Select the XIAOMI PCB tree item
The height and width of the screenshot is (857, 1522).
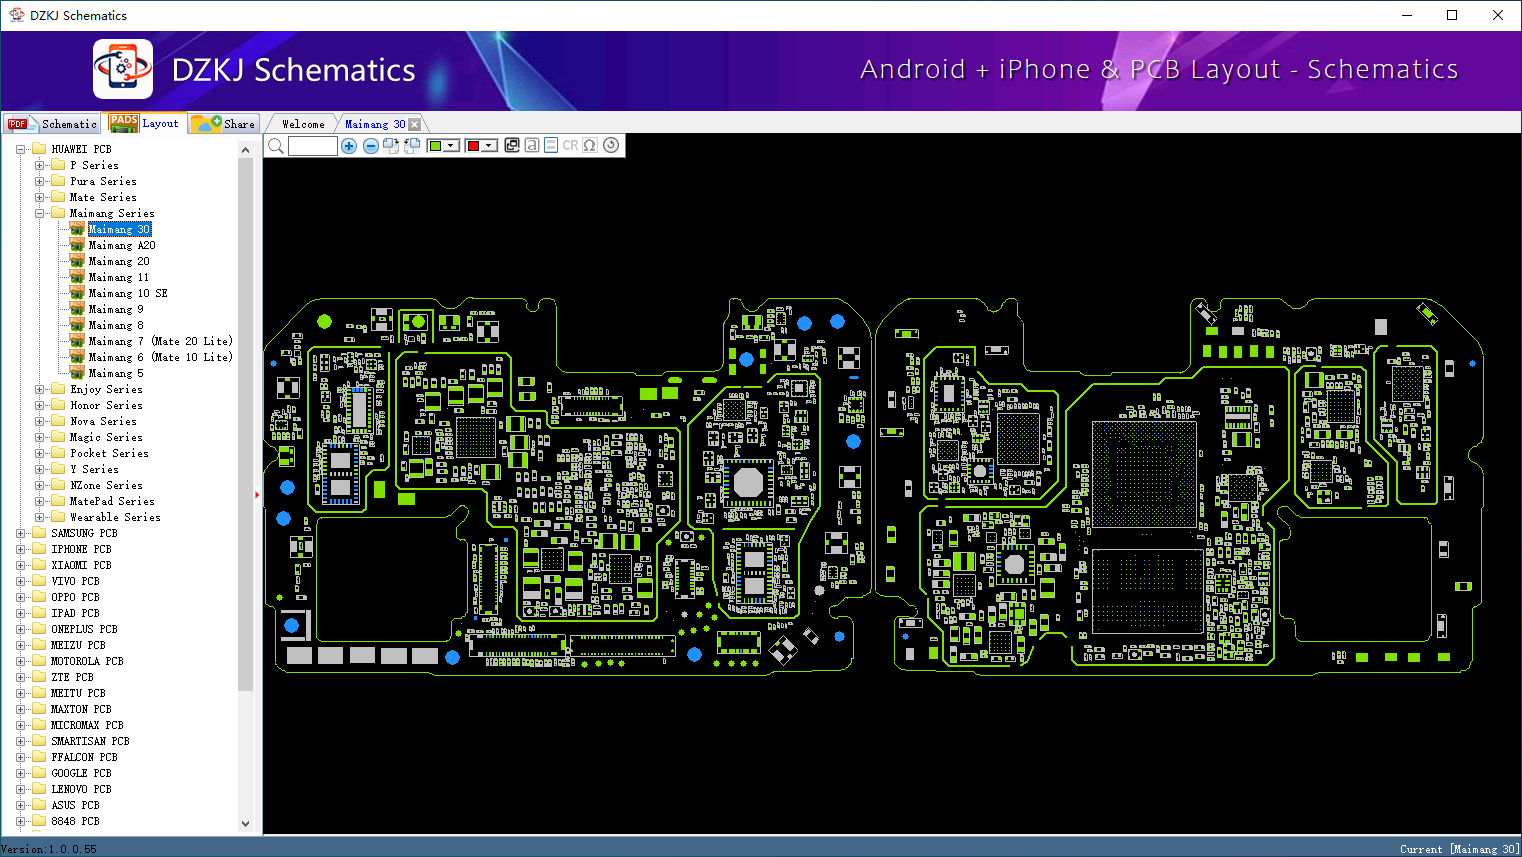pos(81,565)
